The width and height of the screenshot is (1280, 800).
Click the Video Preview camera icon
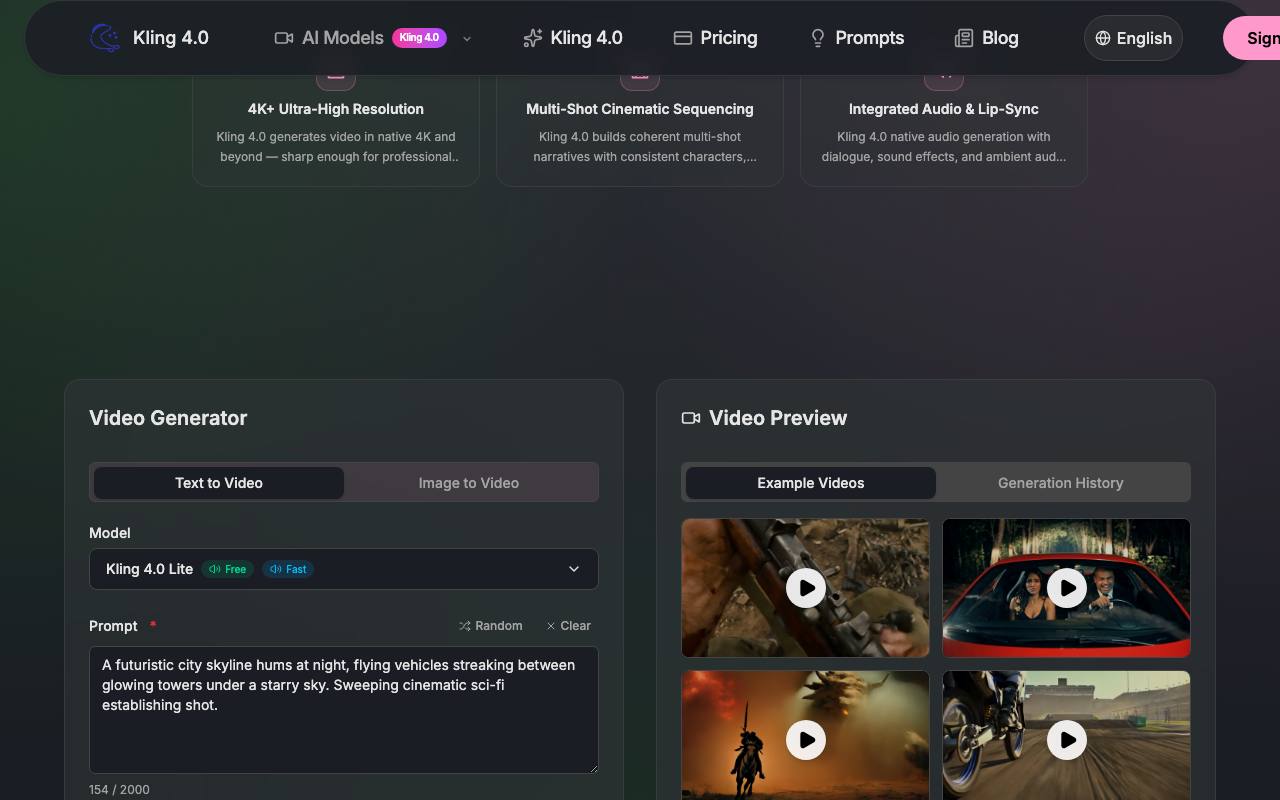coord(691,418)
